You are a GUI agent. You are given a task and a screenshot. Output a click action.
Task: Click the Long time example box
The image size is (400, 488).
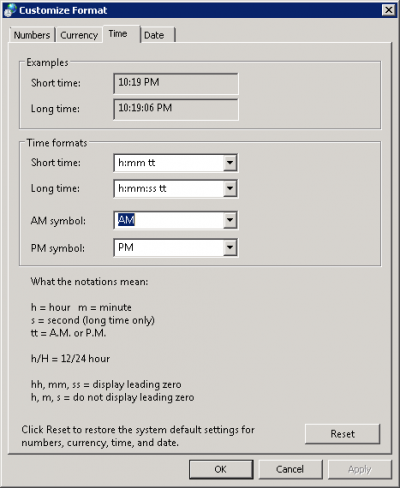[176, 109]
